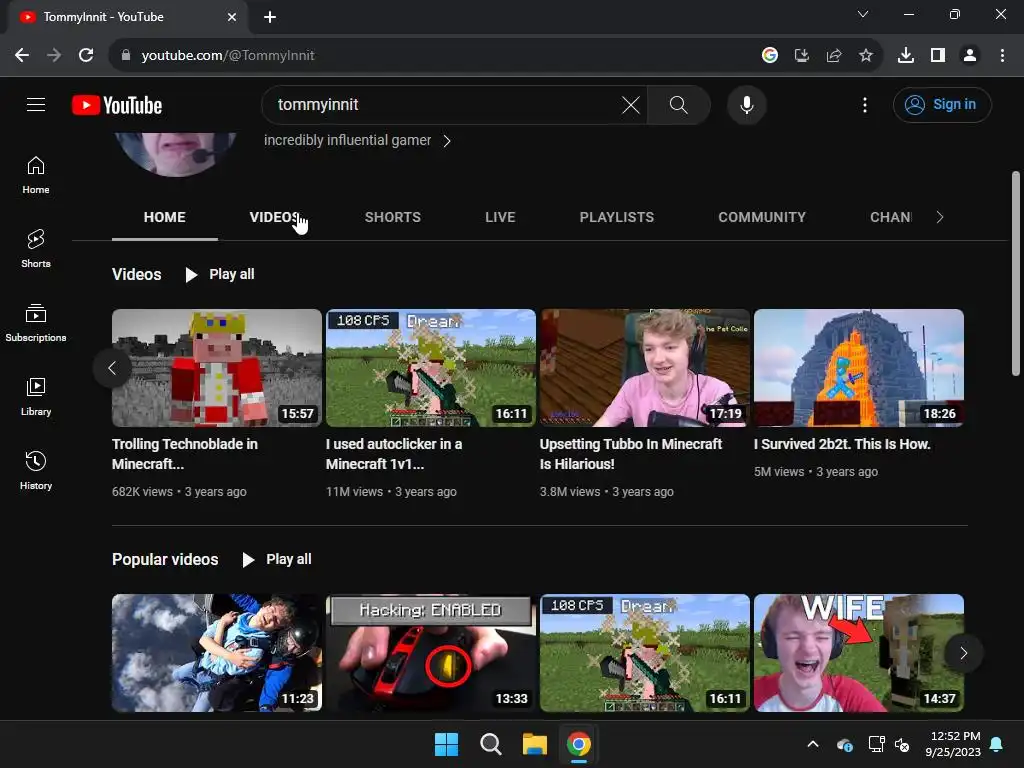Screen dimensions: 1024x768
Task: Reload the page with the refresh icon
Action: point(86,56)
